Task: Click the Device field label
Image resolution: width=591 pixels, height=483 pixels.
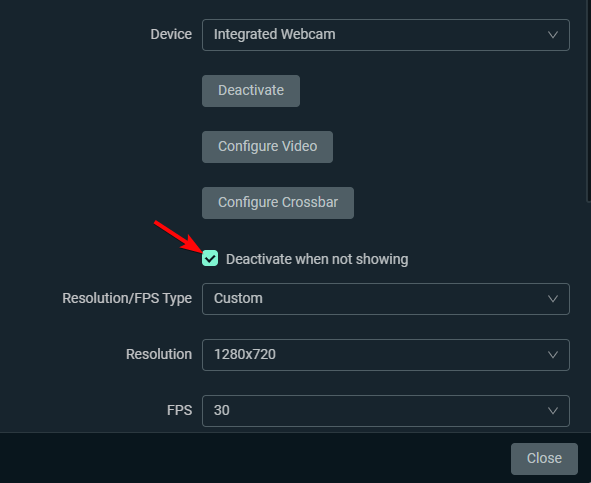Action: pyautogui.click(x=171, y=34)
